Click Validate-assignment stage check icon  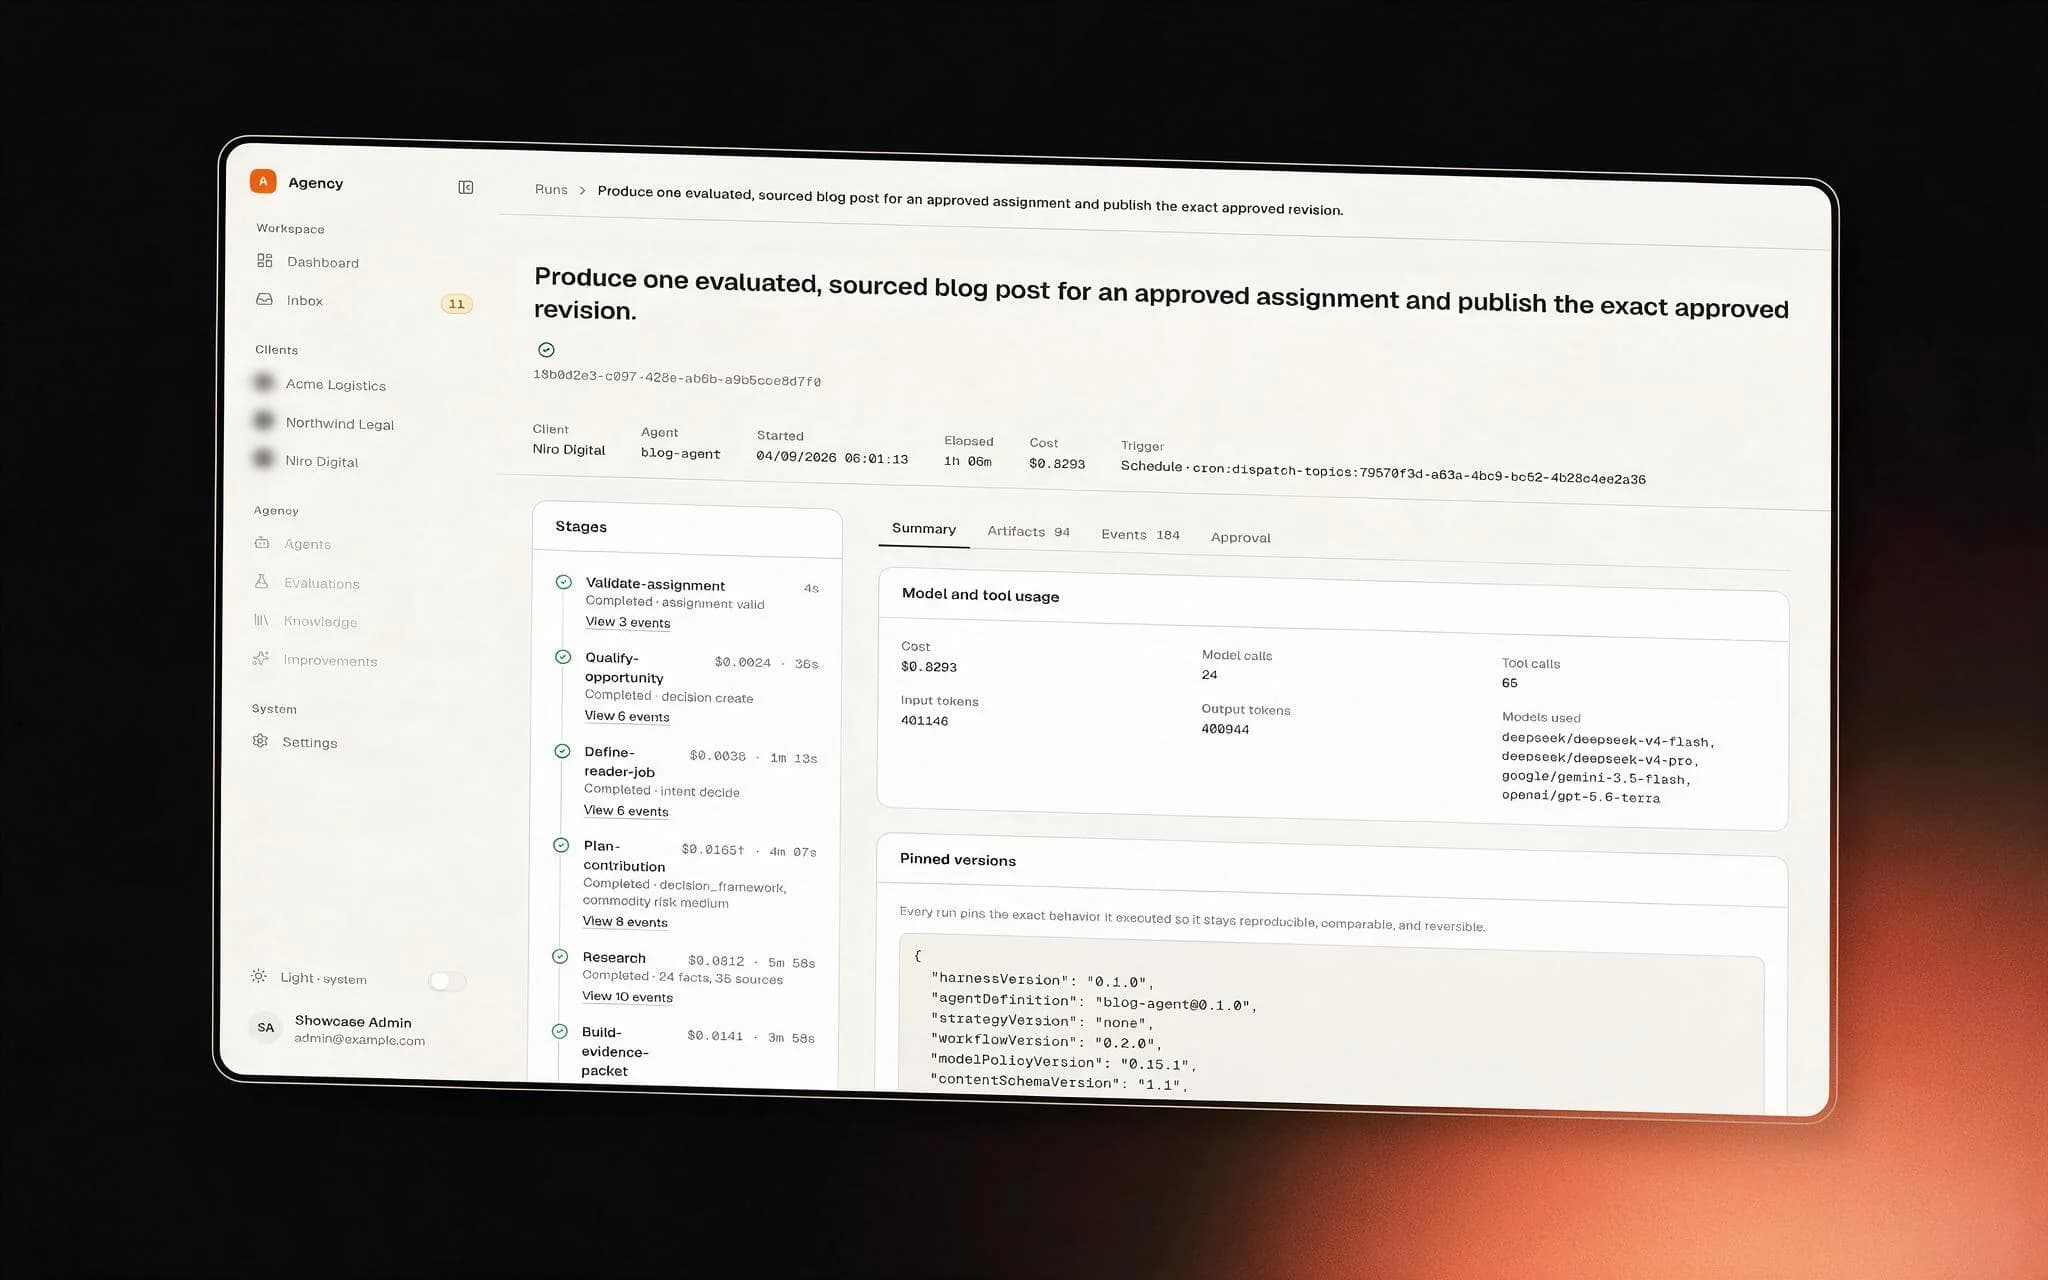(x=564, y=582)
